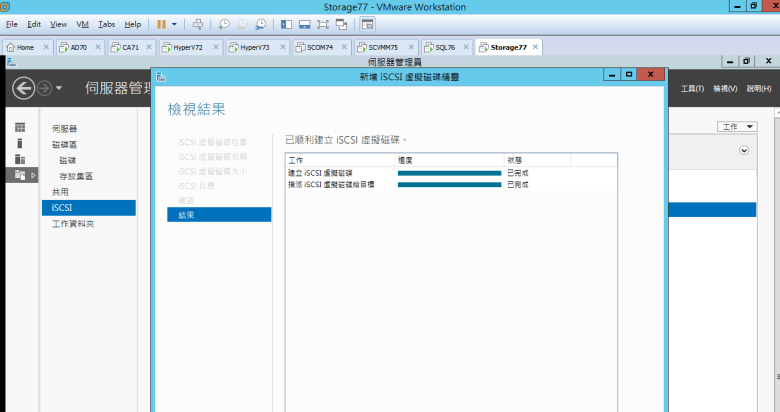The width and height of the screenshot is (780, 412).
Task: Click the send Ctrl+Alt+Del toolbar icon
Action: coord(198,23)
